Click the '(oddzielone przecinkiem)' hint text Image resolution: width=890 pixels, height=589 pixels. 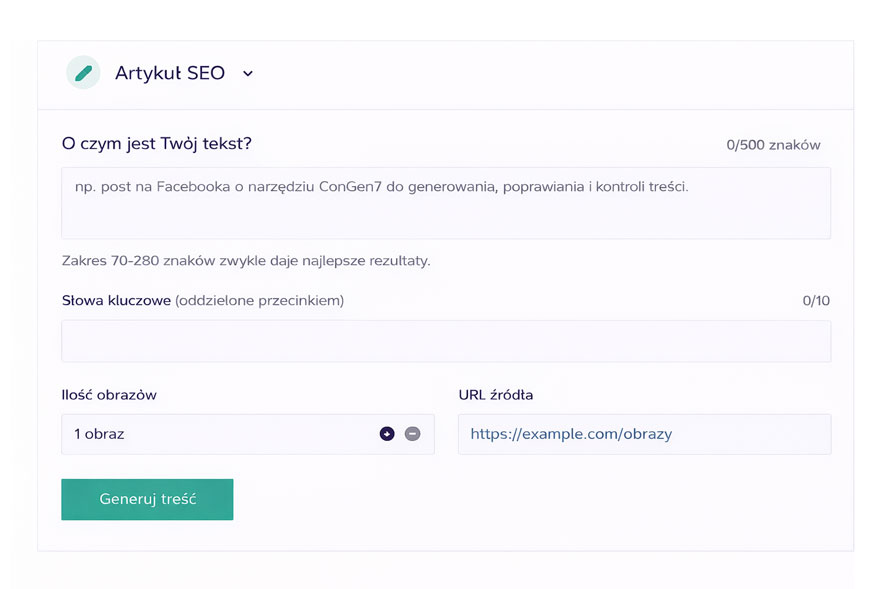pyautogui.click(x=259, y=301)
